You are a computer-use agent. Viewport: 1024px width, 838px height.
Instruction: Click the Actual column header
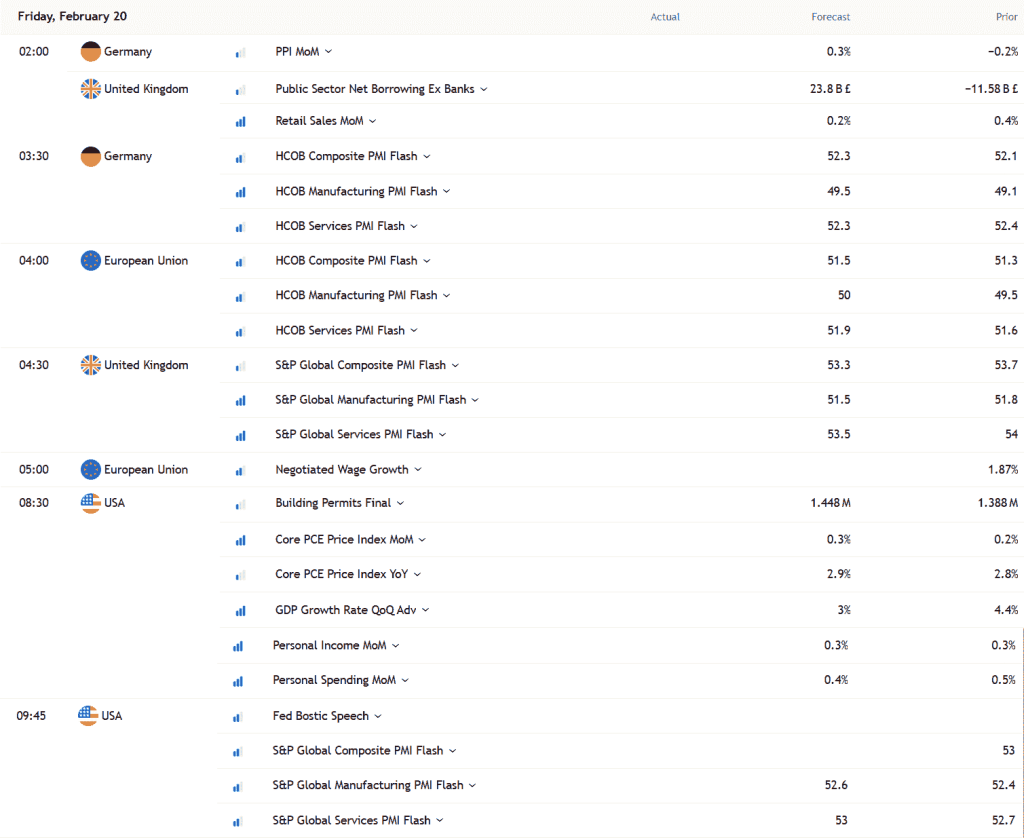pos(665,17)
